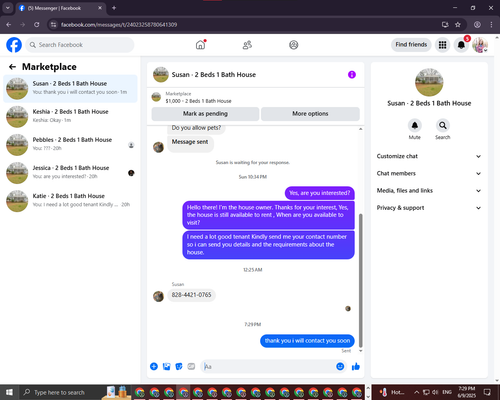500x400 pixels.
Task: Open the Friends icon in top navigation
Action: 247,45
